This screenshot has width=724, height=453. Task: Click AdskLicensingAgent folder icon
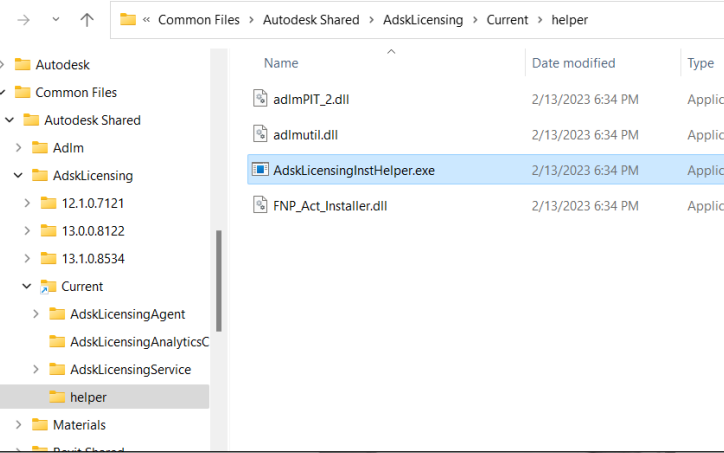click(x=57, y=314)
